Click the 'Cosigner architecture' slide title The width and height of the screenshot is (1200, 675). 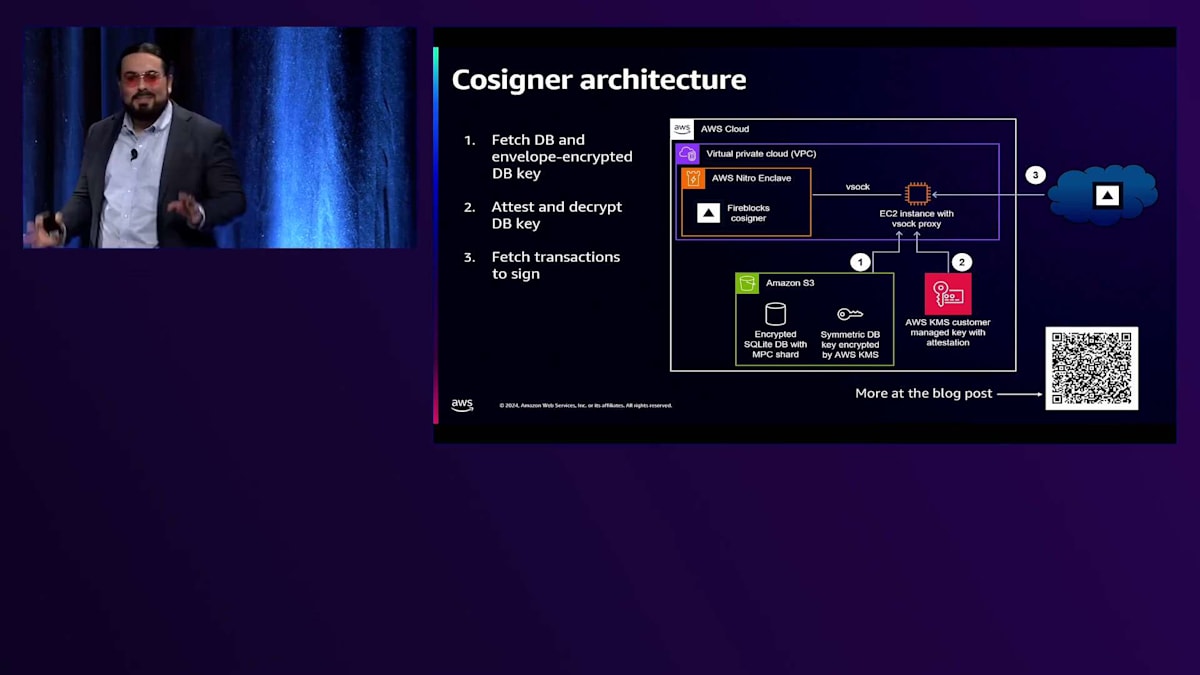599,80
